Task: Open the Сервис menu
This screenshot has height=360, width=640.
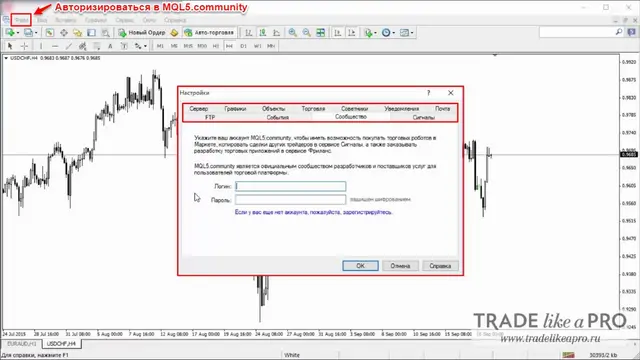Action: 124,20
